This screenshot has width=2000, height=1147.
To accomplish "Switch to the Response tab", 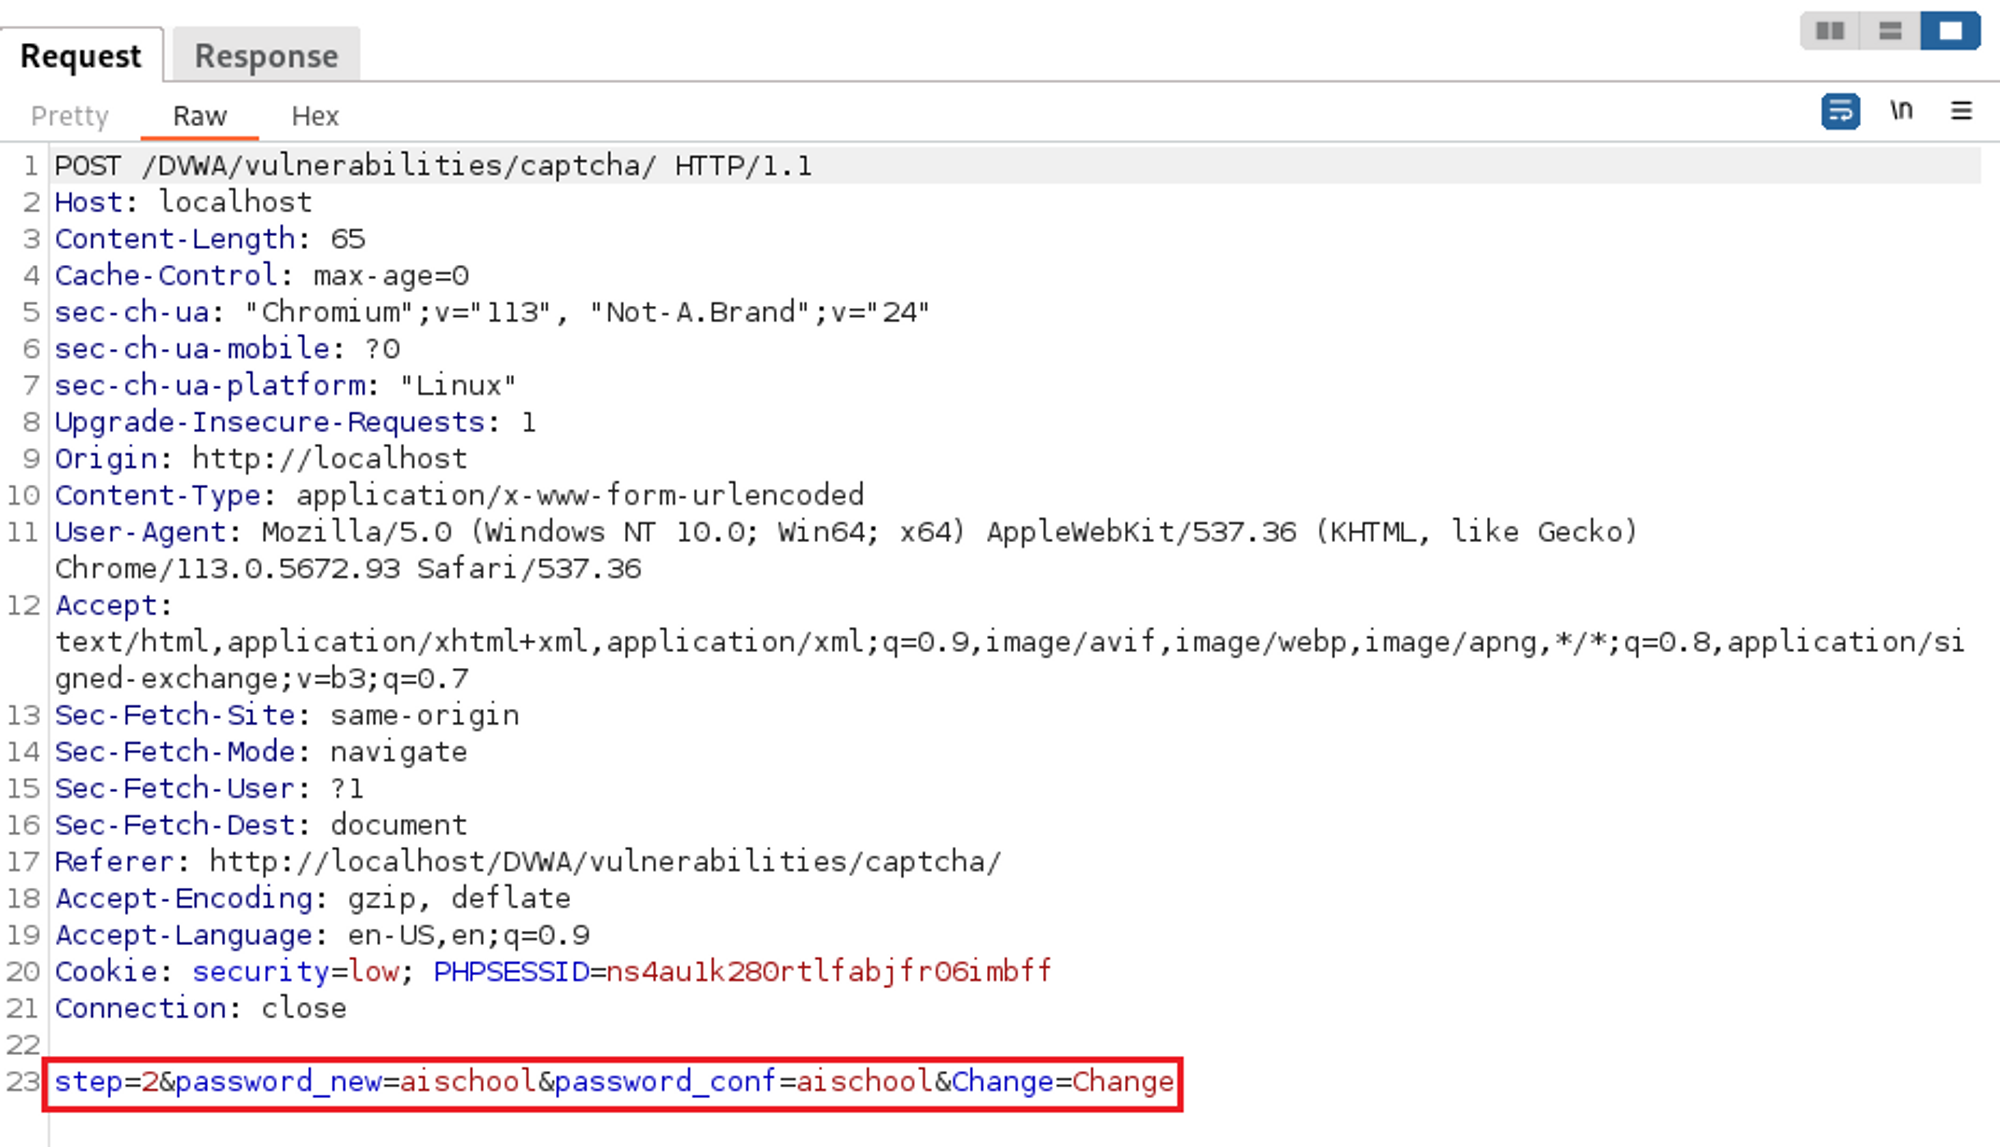I will [266, 56].
